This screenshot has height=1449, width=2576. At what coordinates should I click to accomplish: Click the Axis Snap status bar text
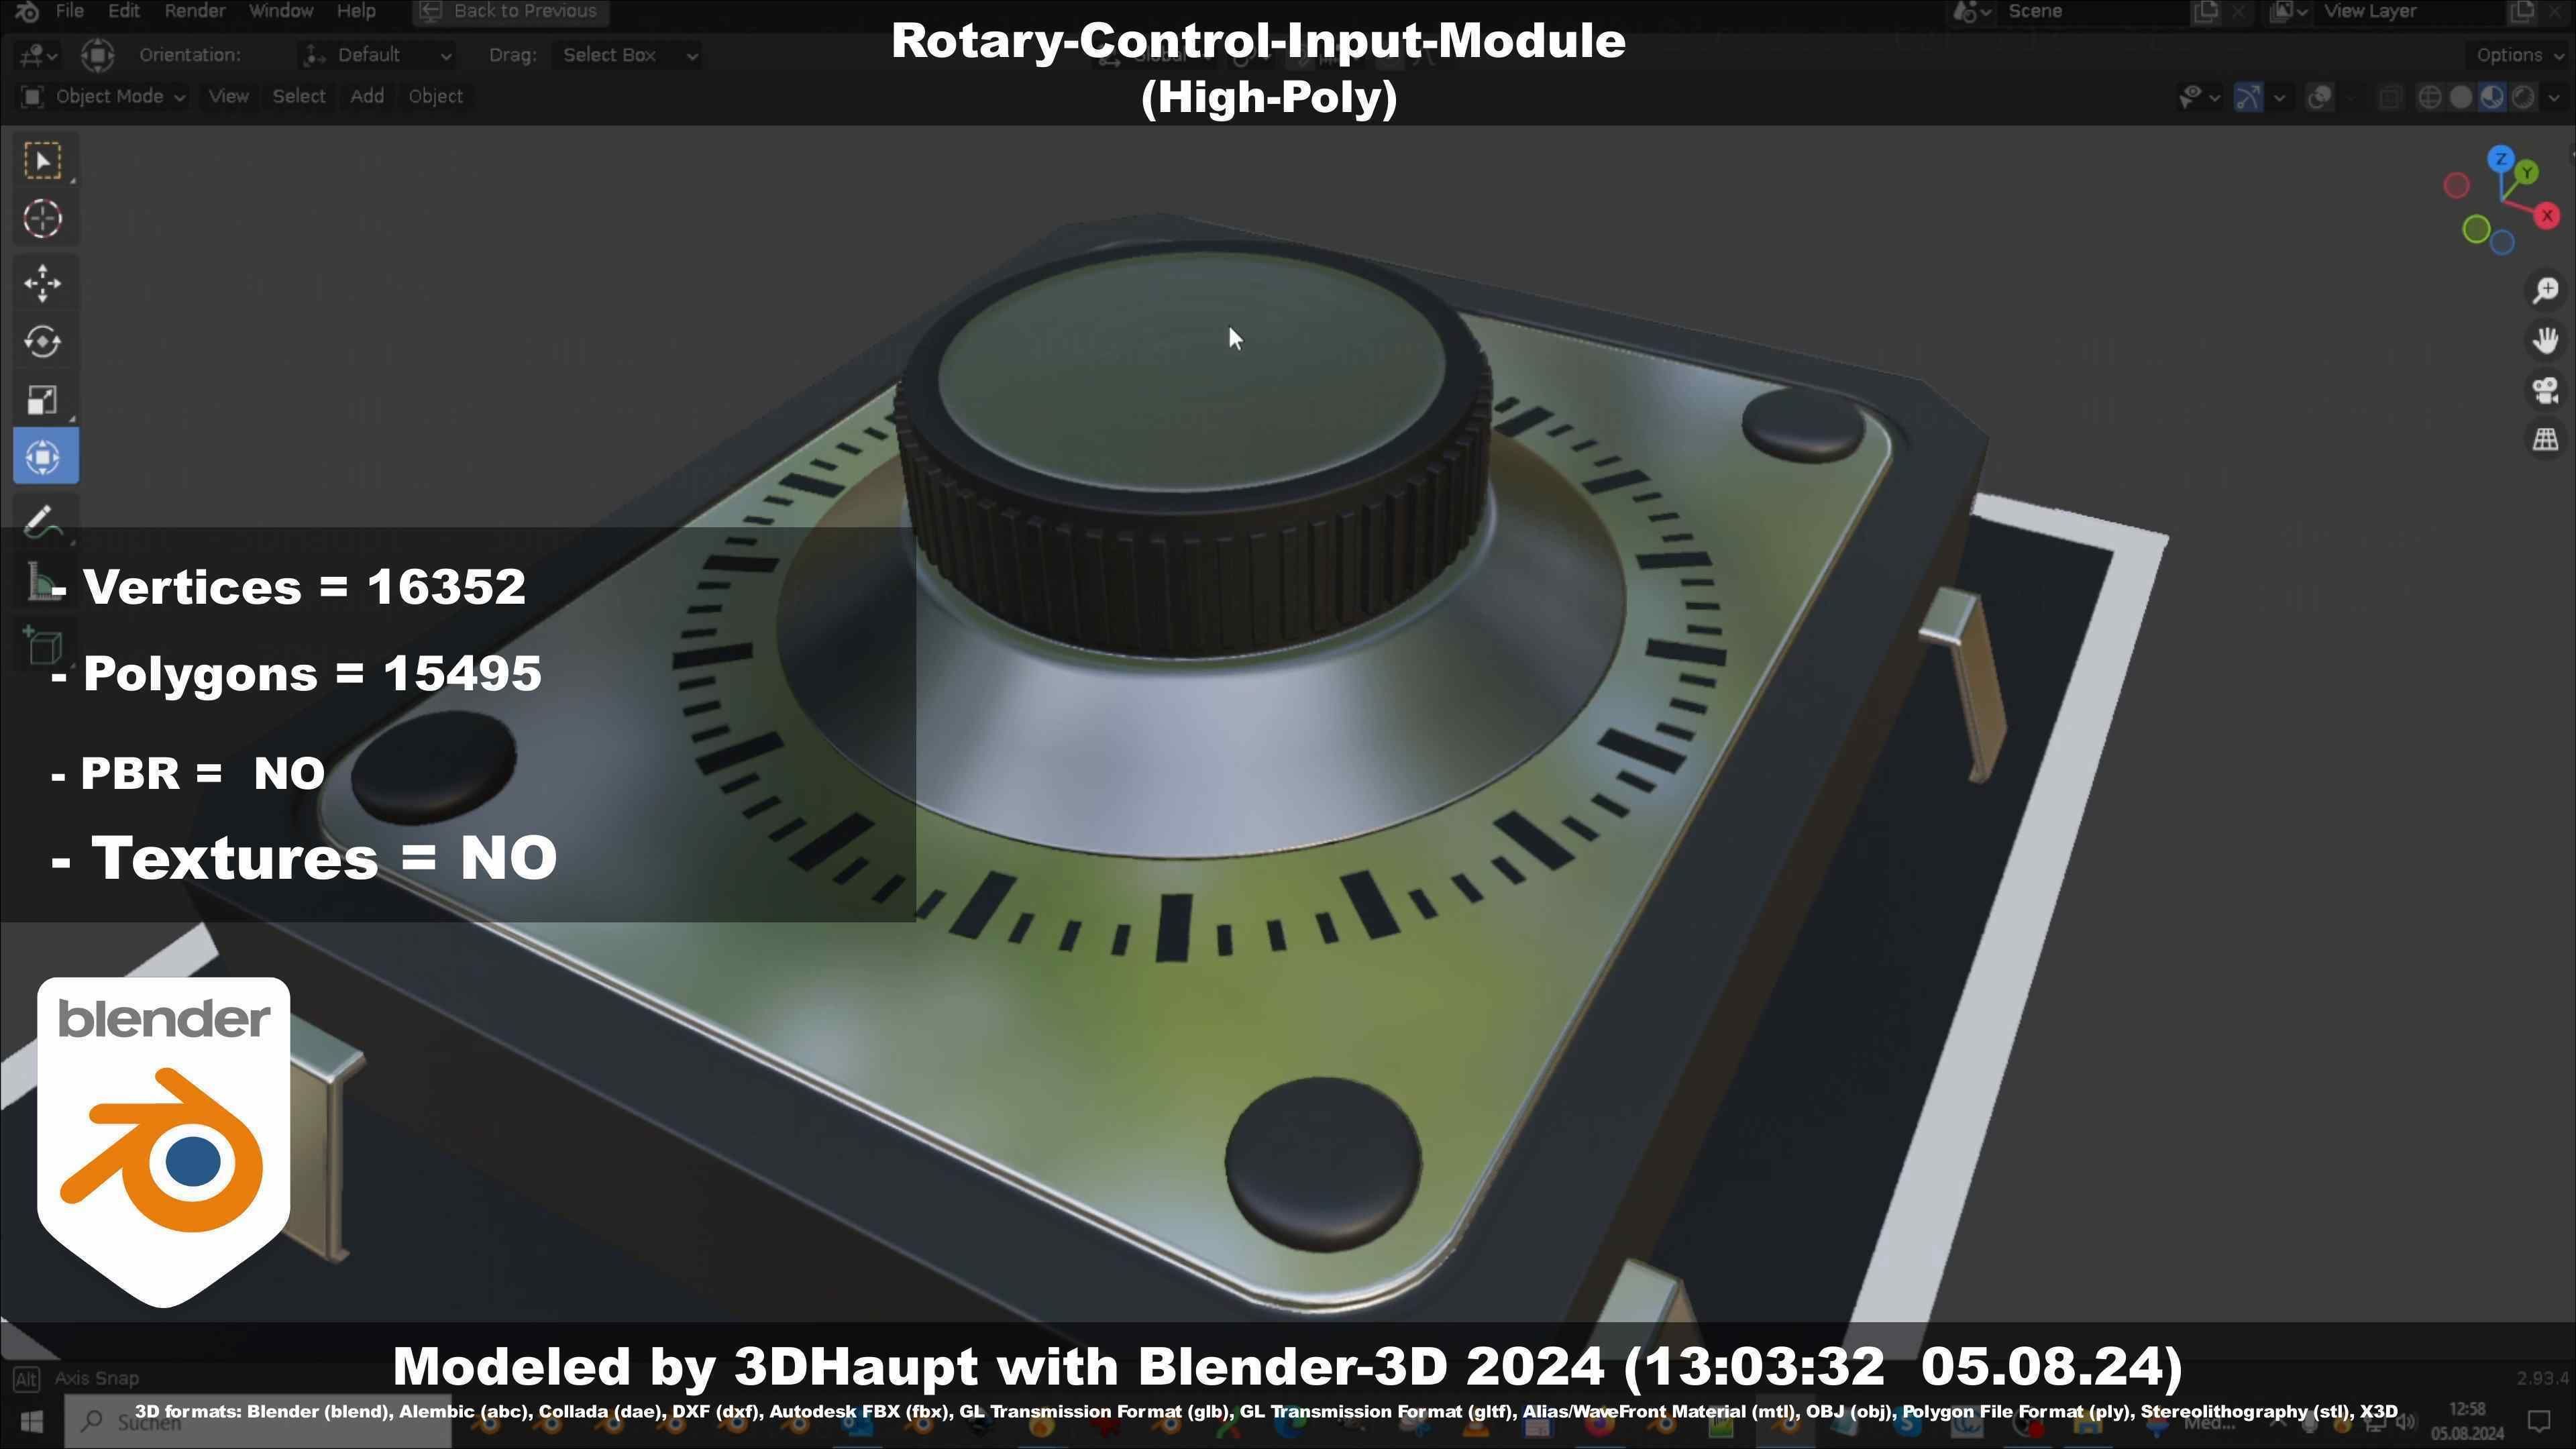97,1378
